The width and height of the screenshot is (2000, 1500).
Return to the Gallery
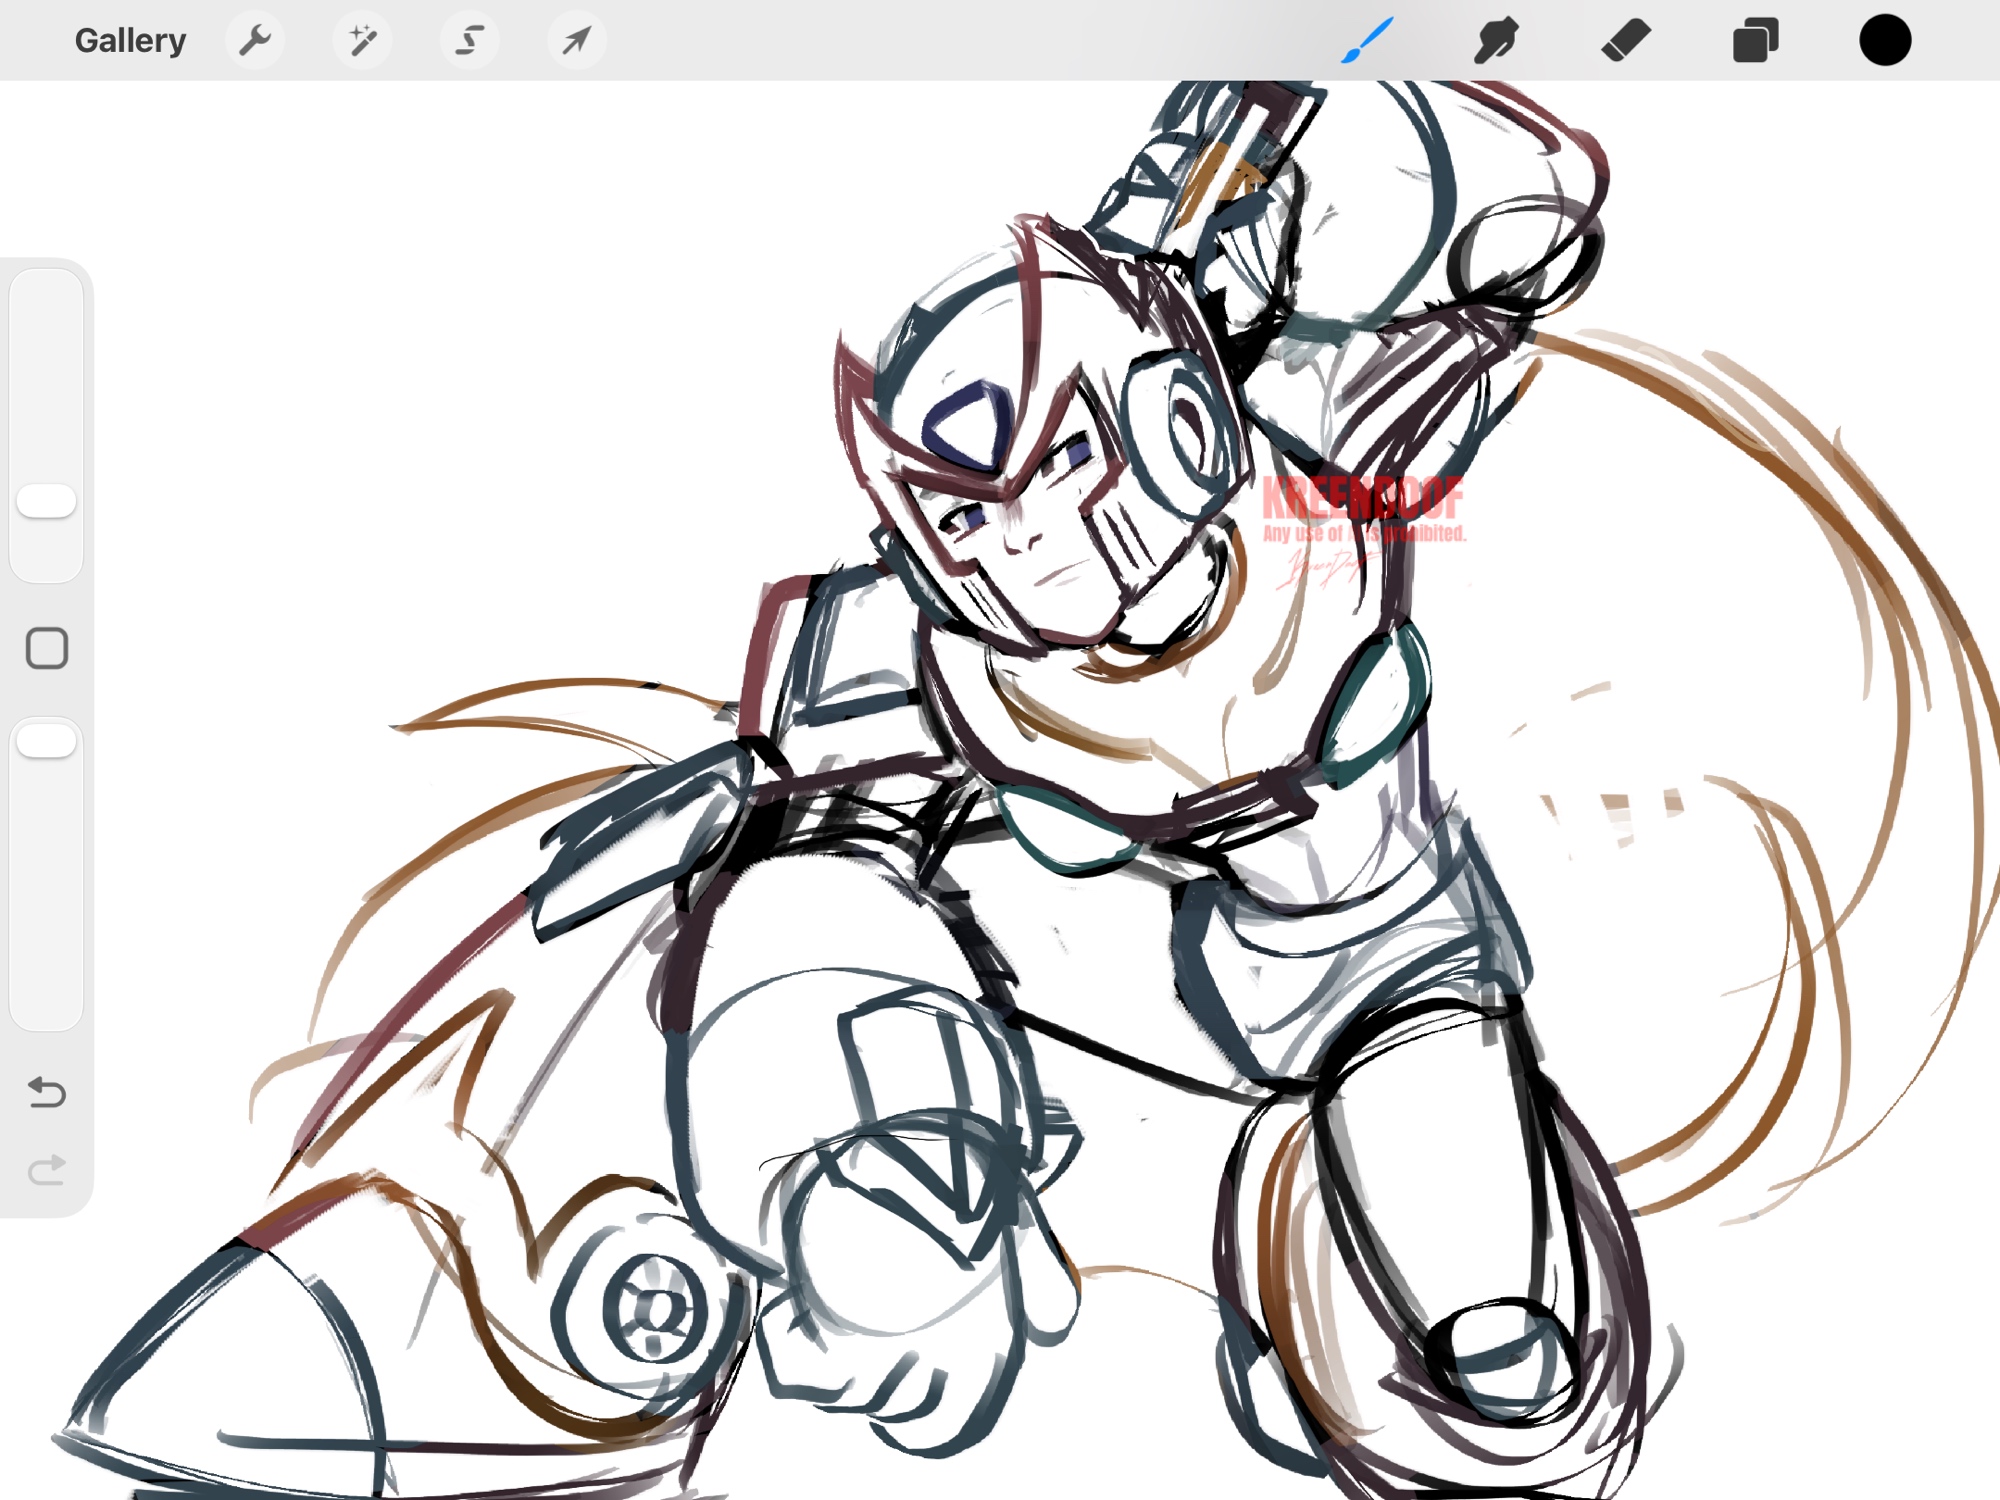(130, 41)
